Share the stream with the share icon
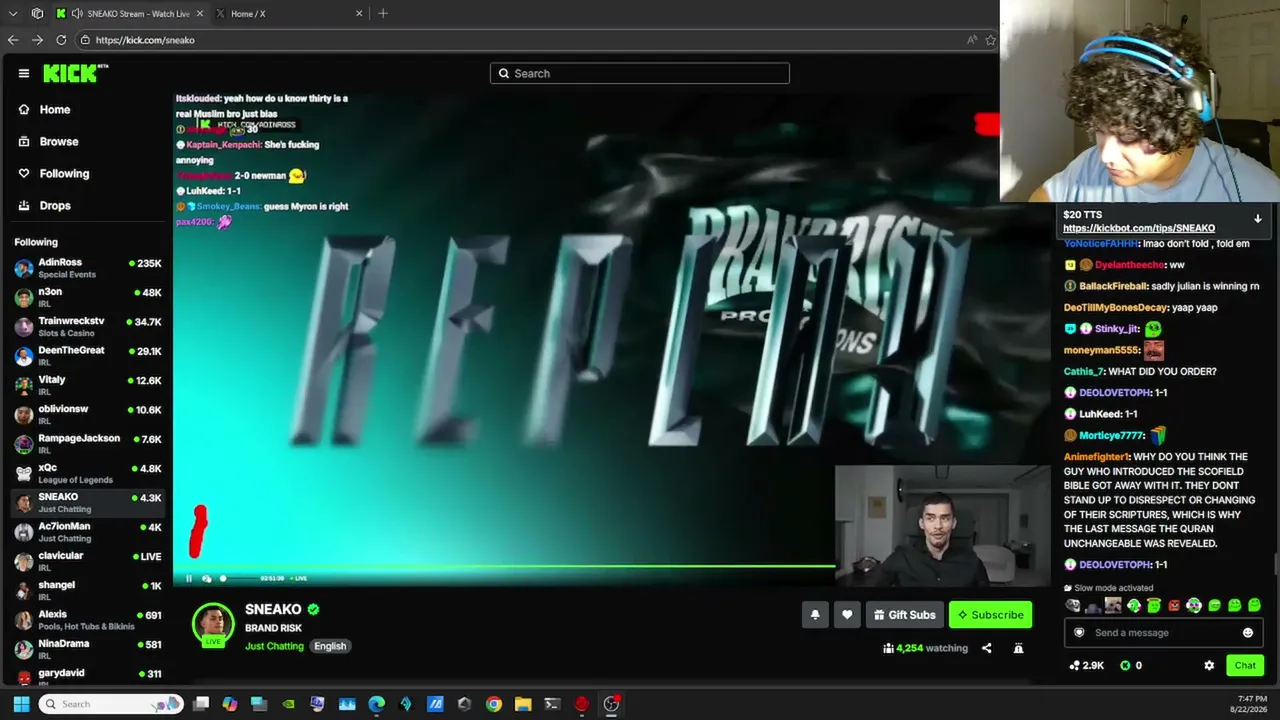 [x=986, y=648]
